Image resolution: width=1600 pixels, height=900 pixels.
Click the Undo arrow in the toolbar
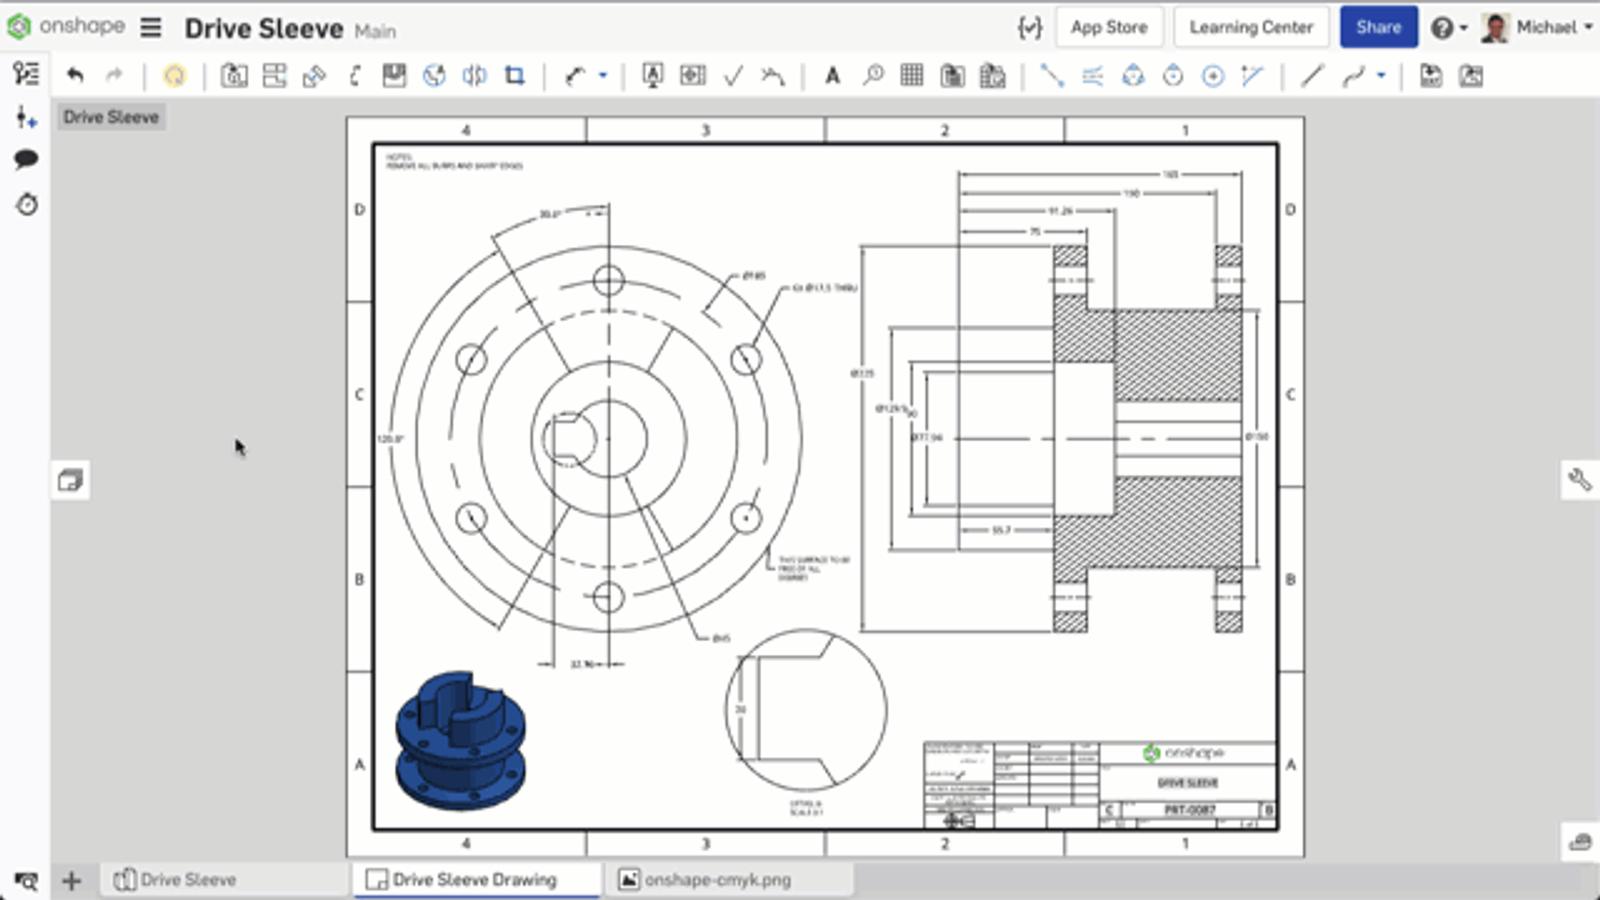[75, 76]
